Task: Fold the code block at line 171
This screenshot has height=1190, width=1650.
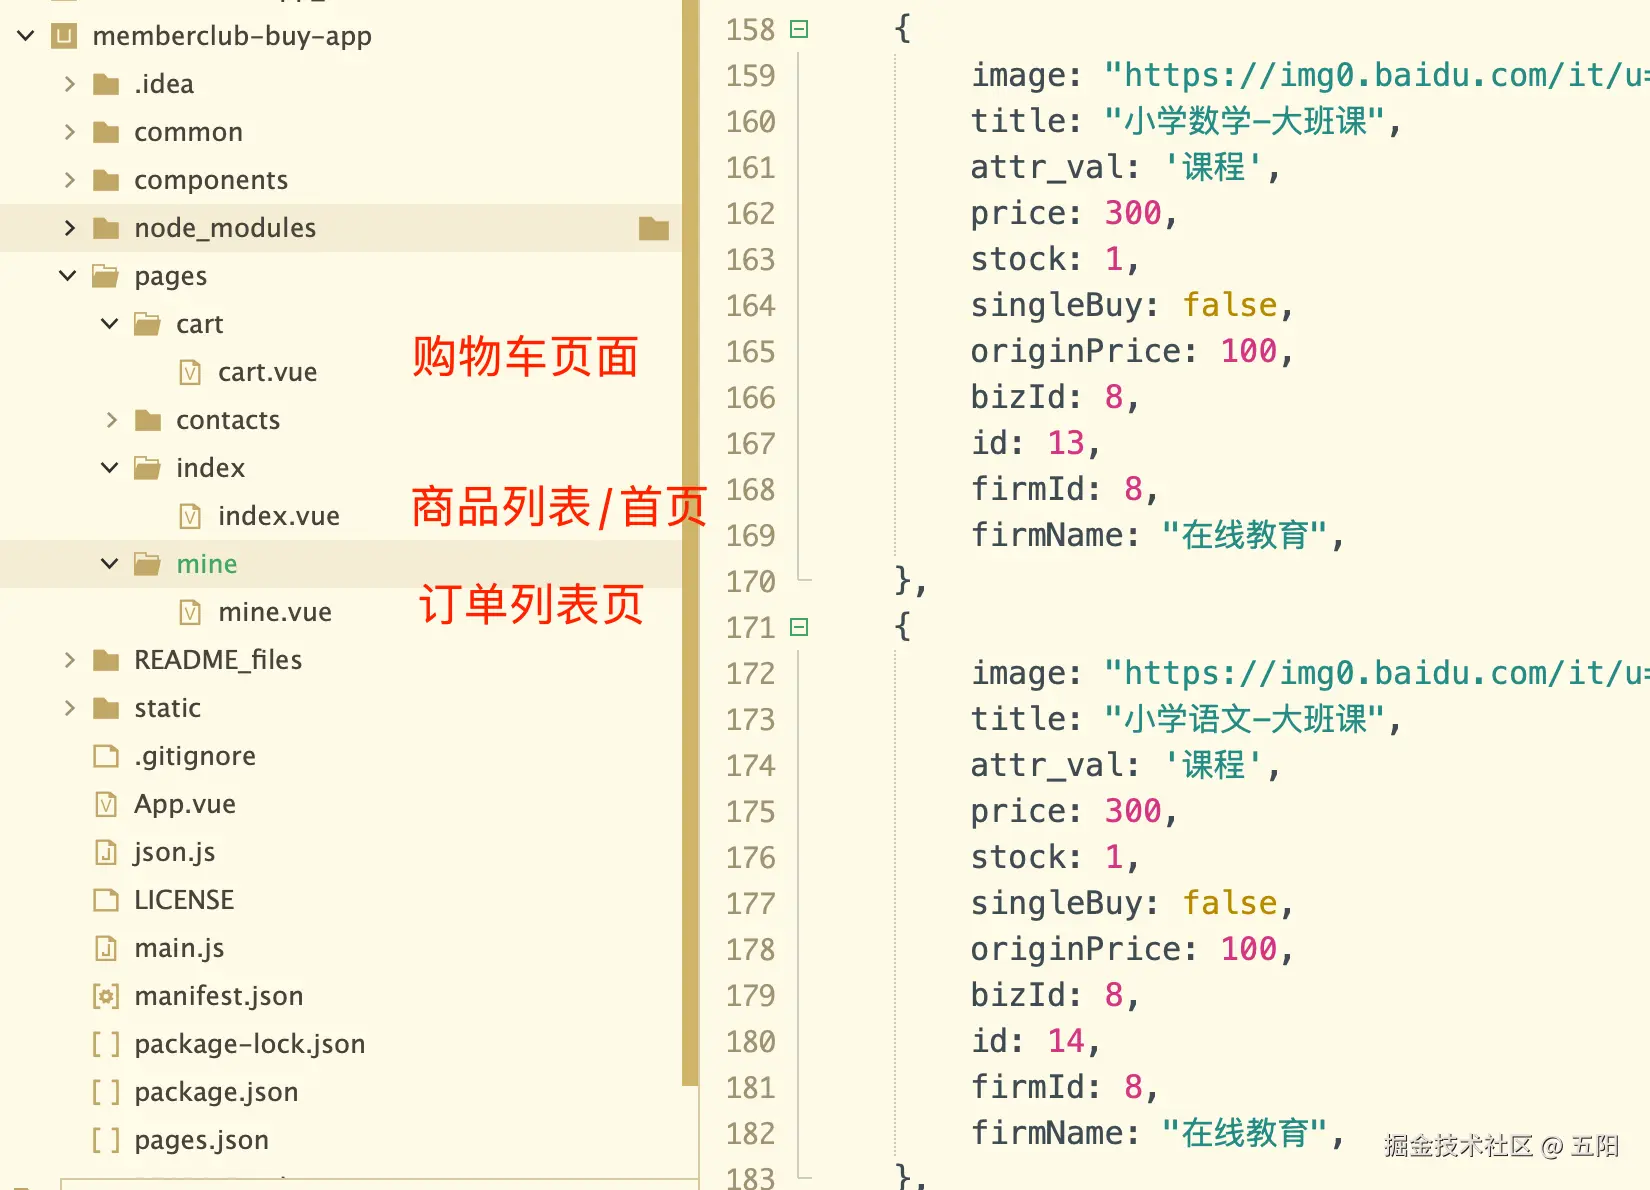Action: coord(799,627)
